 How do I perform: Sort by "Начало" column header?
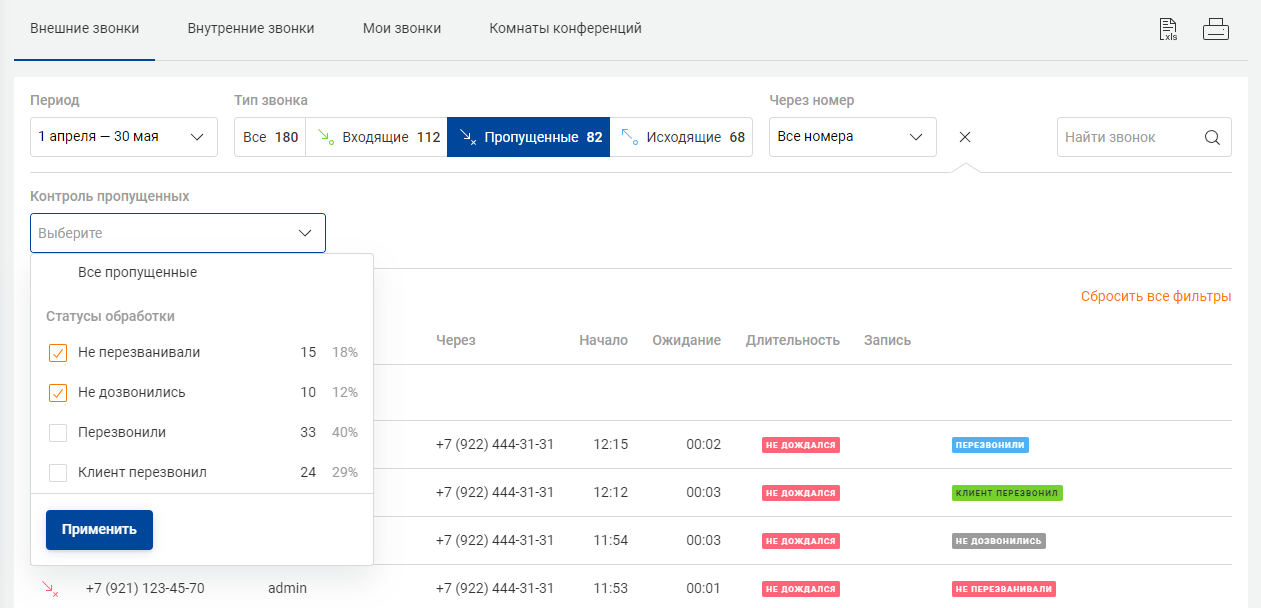[x=603, y=340]
